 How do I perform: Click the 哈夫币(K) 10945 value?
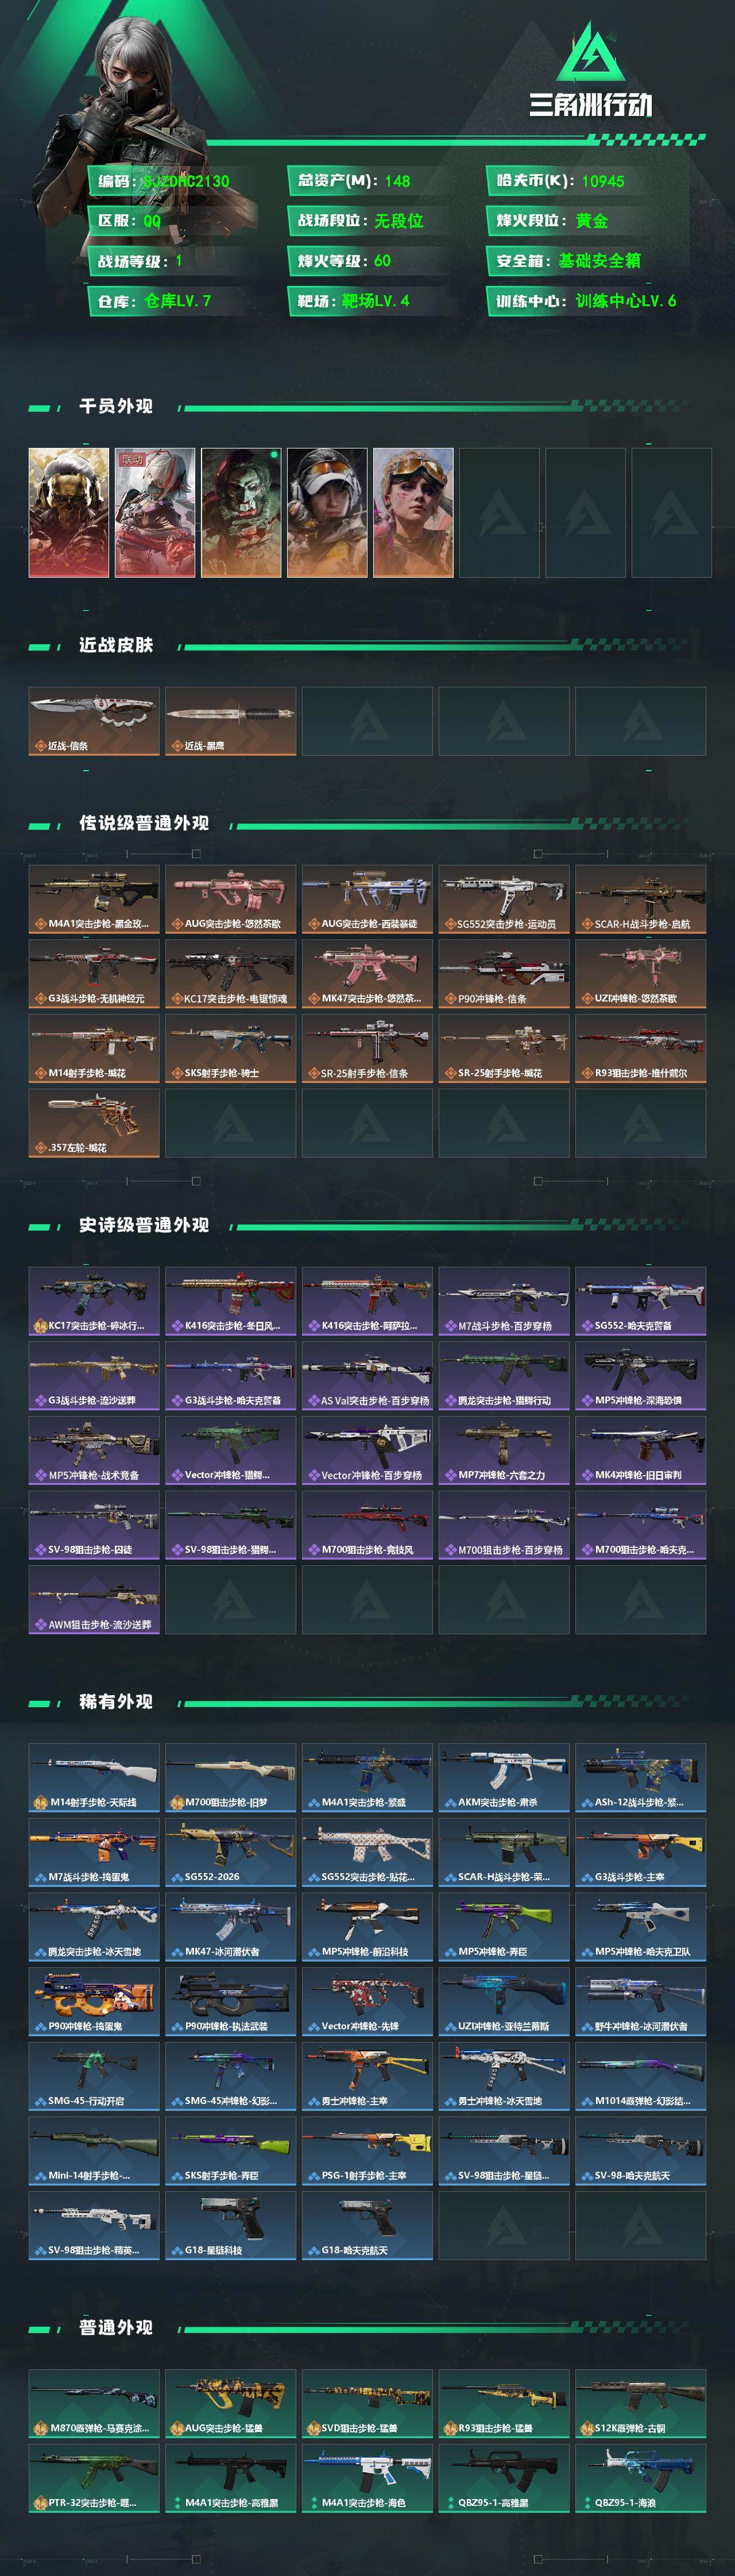[x=603, y=181]
